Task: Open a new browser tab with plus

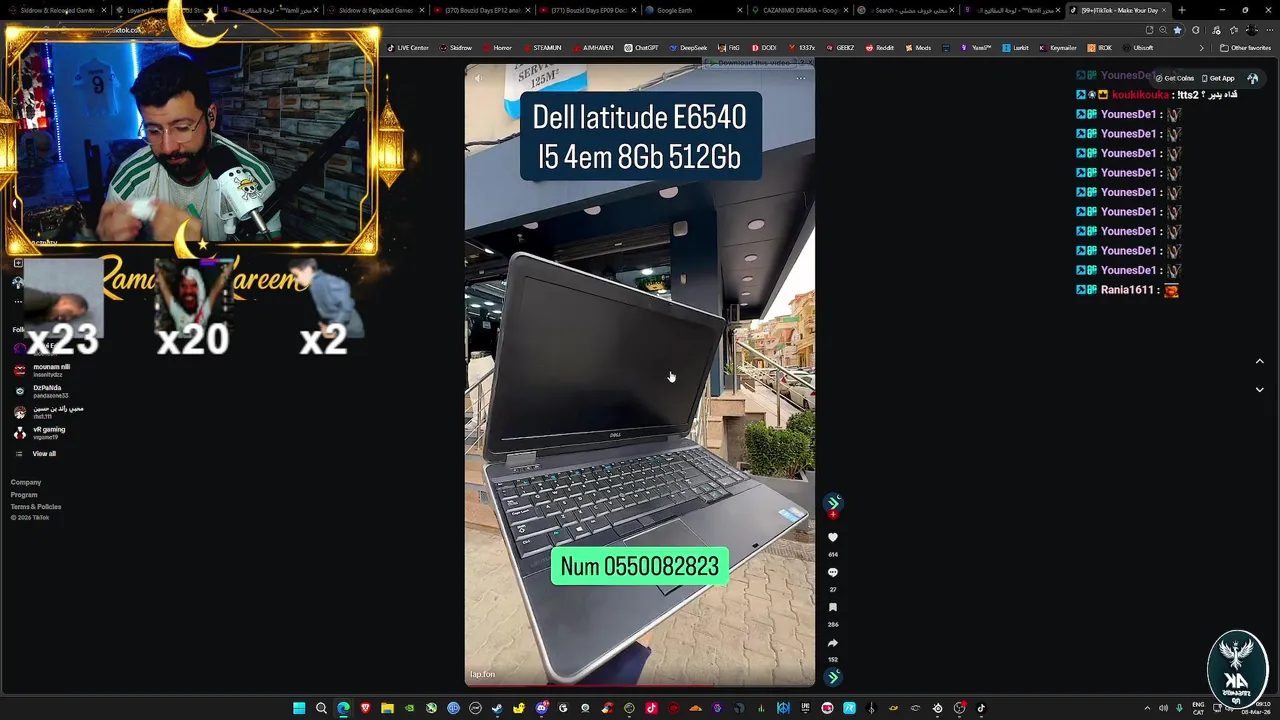Action: click(1181, 10)
